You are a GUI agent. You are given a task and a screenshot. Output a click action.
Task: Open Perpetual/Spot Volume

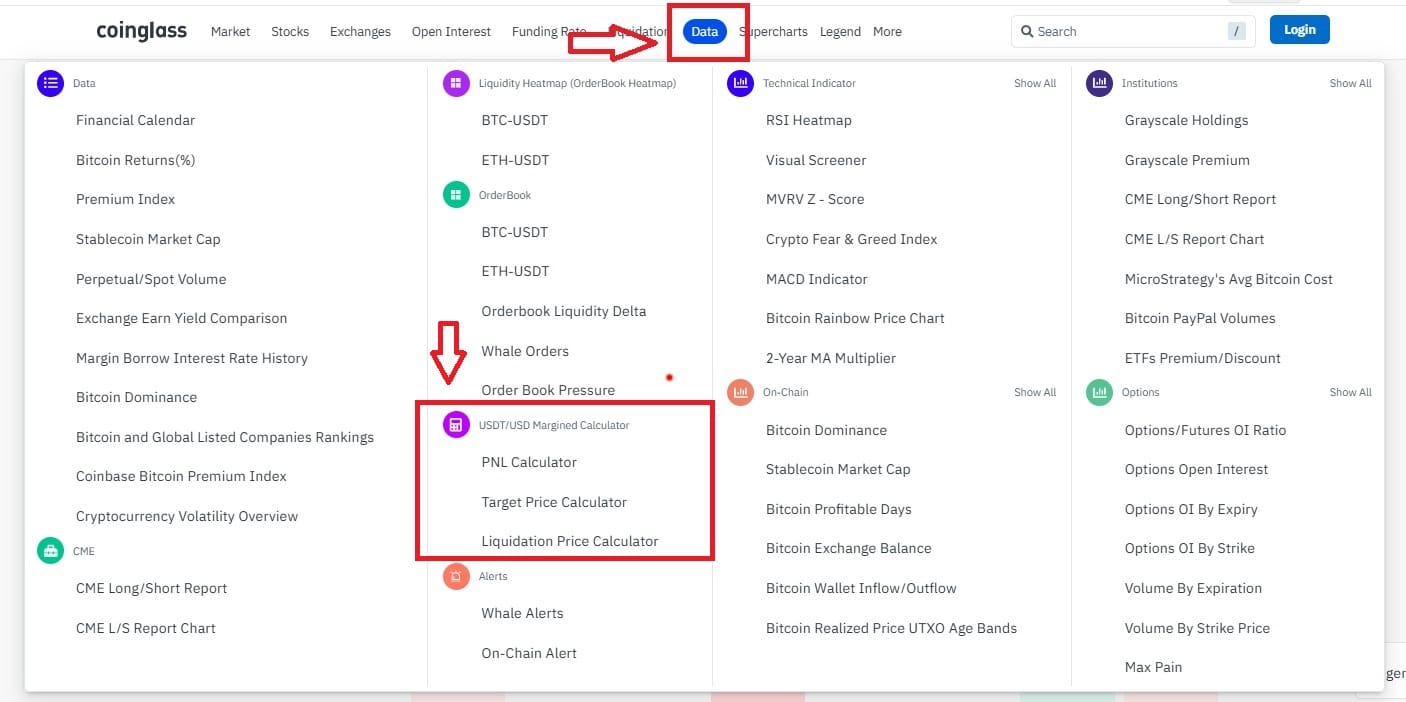(x=151, y=279)
